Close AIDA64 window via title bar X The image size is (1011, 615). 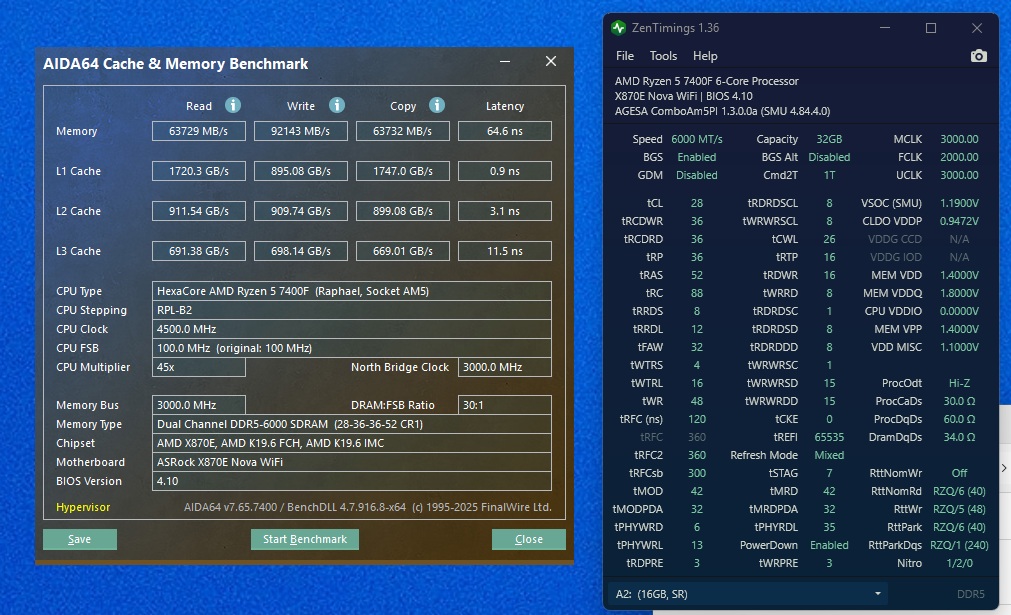click(x=551, y=61)
